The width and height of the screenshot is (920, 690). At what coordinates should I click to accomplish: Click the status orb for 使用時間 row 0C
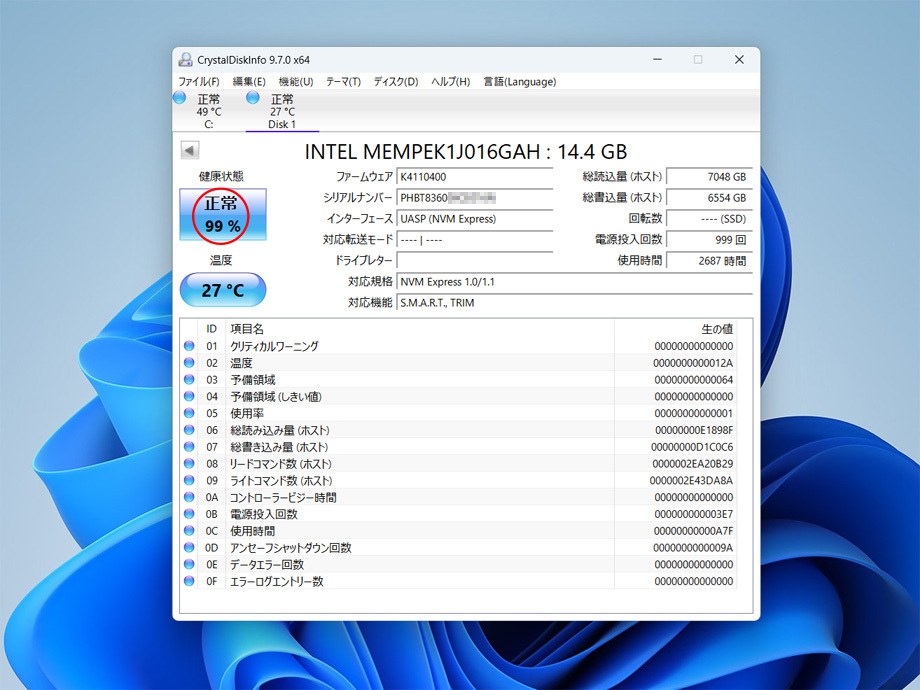189,530
